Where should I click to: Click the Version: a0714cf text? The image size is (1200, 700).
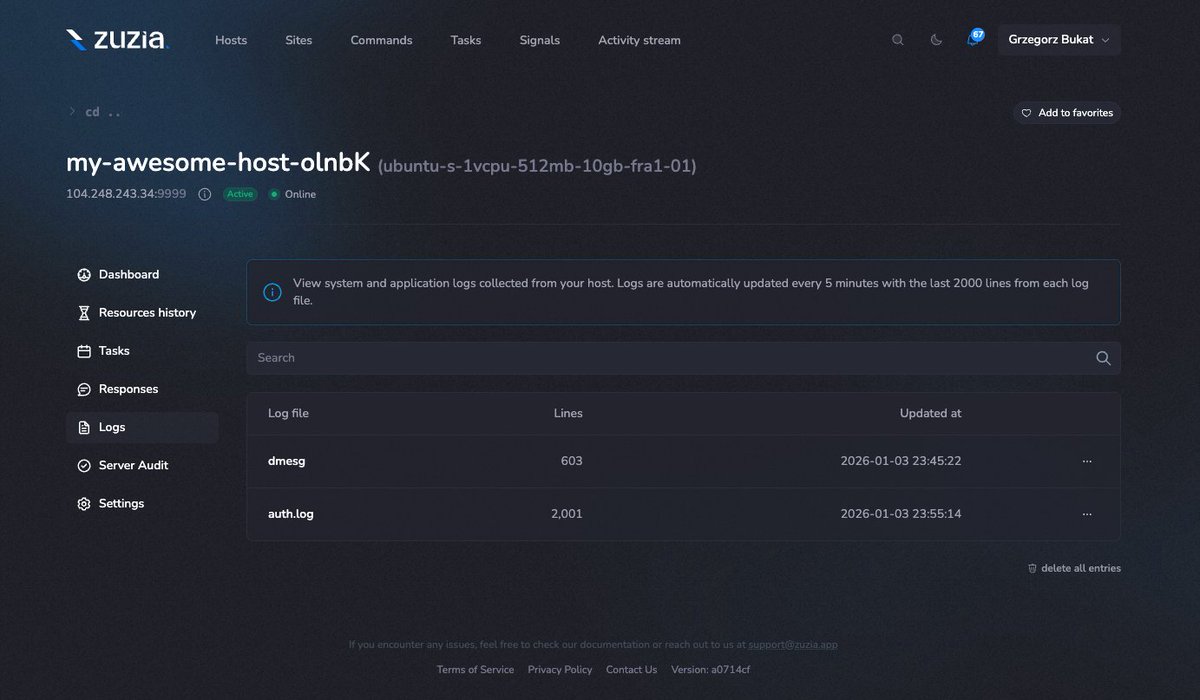pyautogui.click(x=710, y=670)
